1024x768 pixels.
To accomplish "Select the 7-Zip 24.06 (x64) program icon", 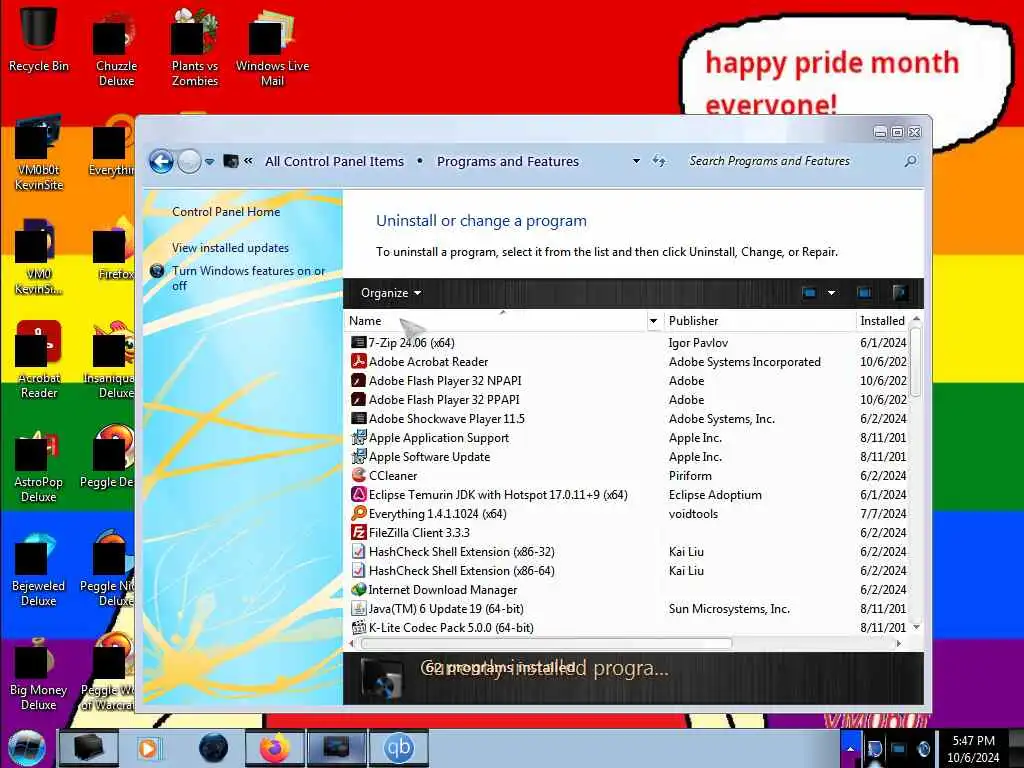I will [359, 342].
